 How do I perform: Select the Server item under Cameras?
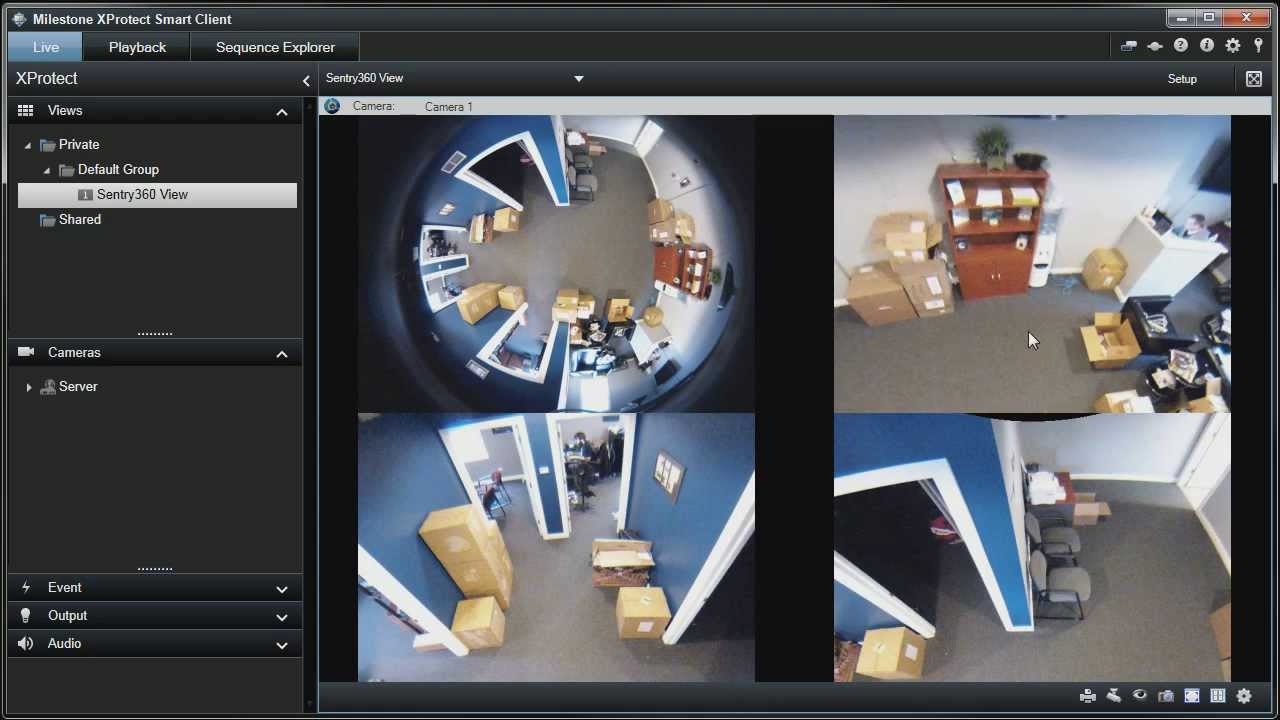coord(78,386)
